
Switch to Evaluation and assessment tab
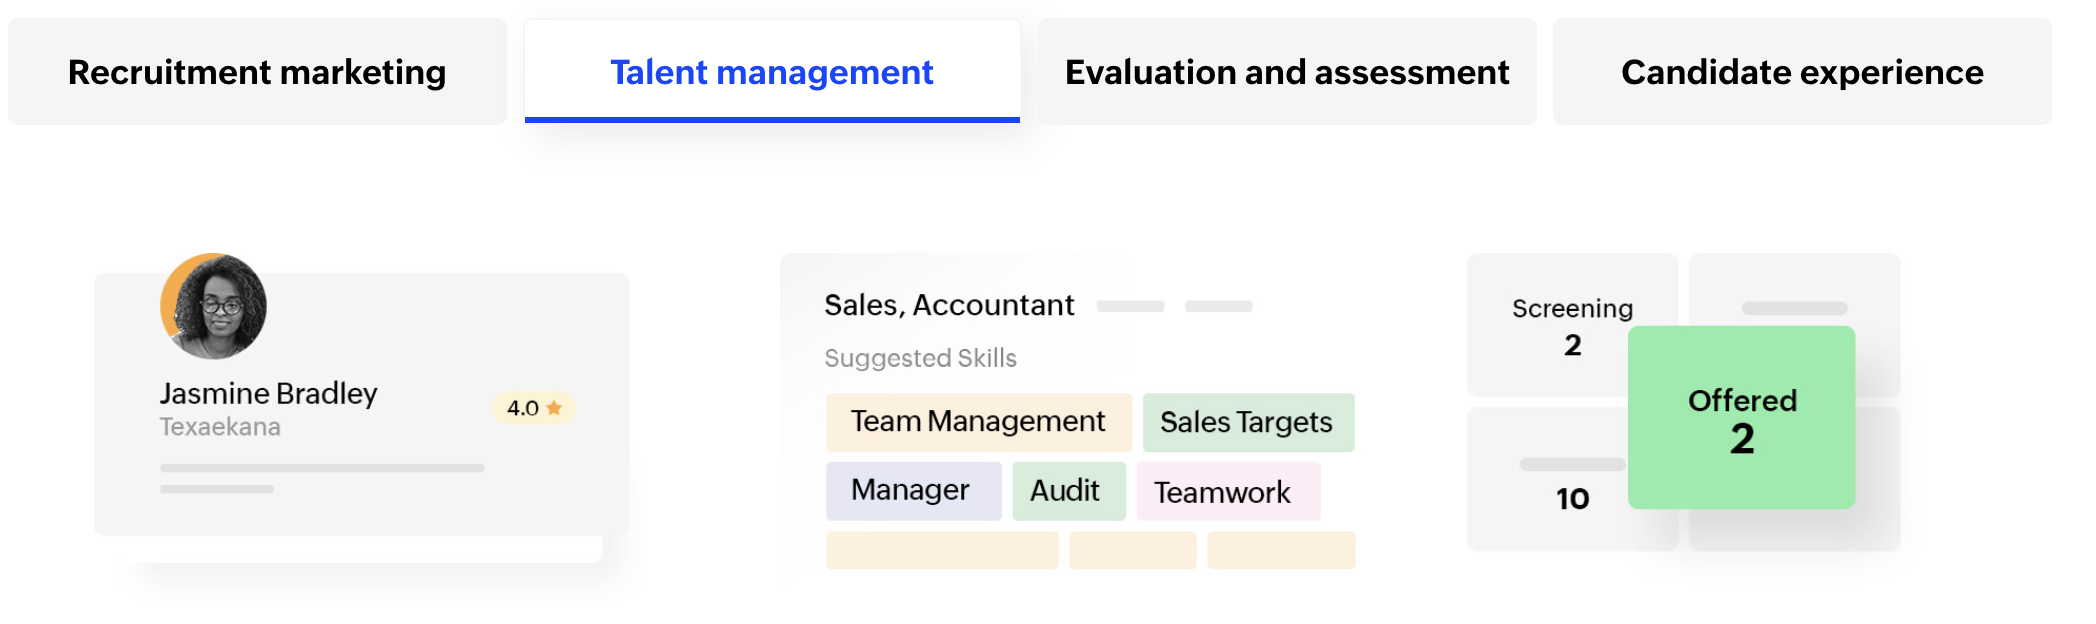[1286, 72]
